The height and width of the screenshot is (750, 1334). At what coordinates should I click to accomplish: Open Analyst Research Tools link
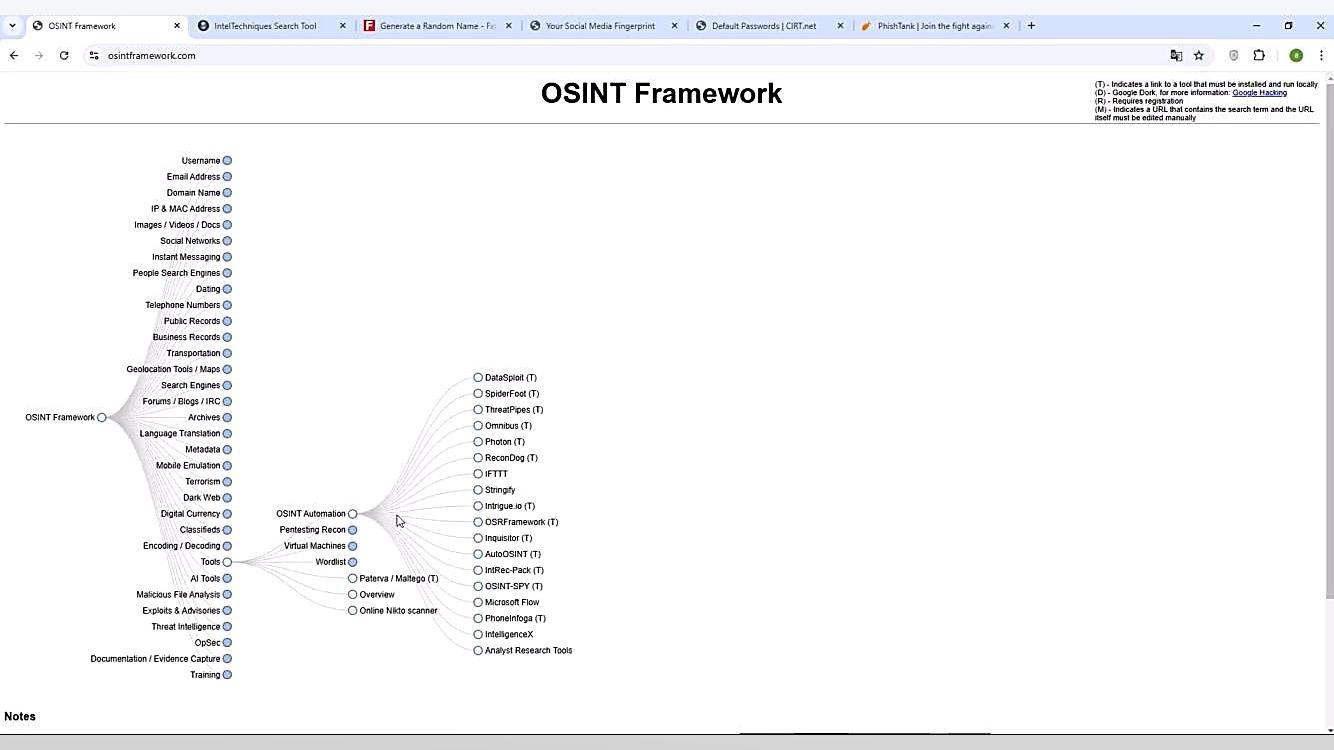[x=529, y=651]
